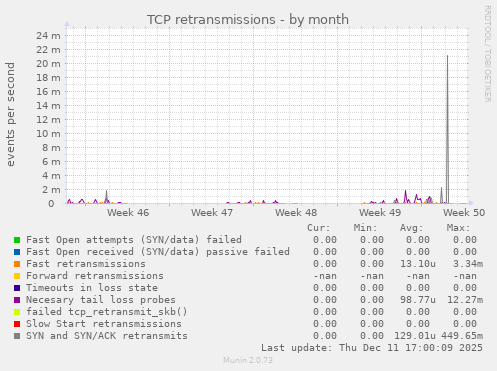Viewport: 497px width, 371px height.
Task: Click the '20 m' y-axis value
Action: point(48,63)
